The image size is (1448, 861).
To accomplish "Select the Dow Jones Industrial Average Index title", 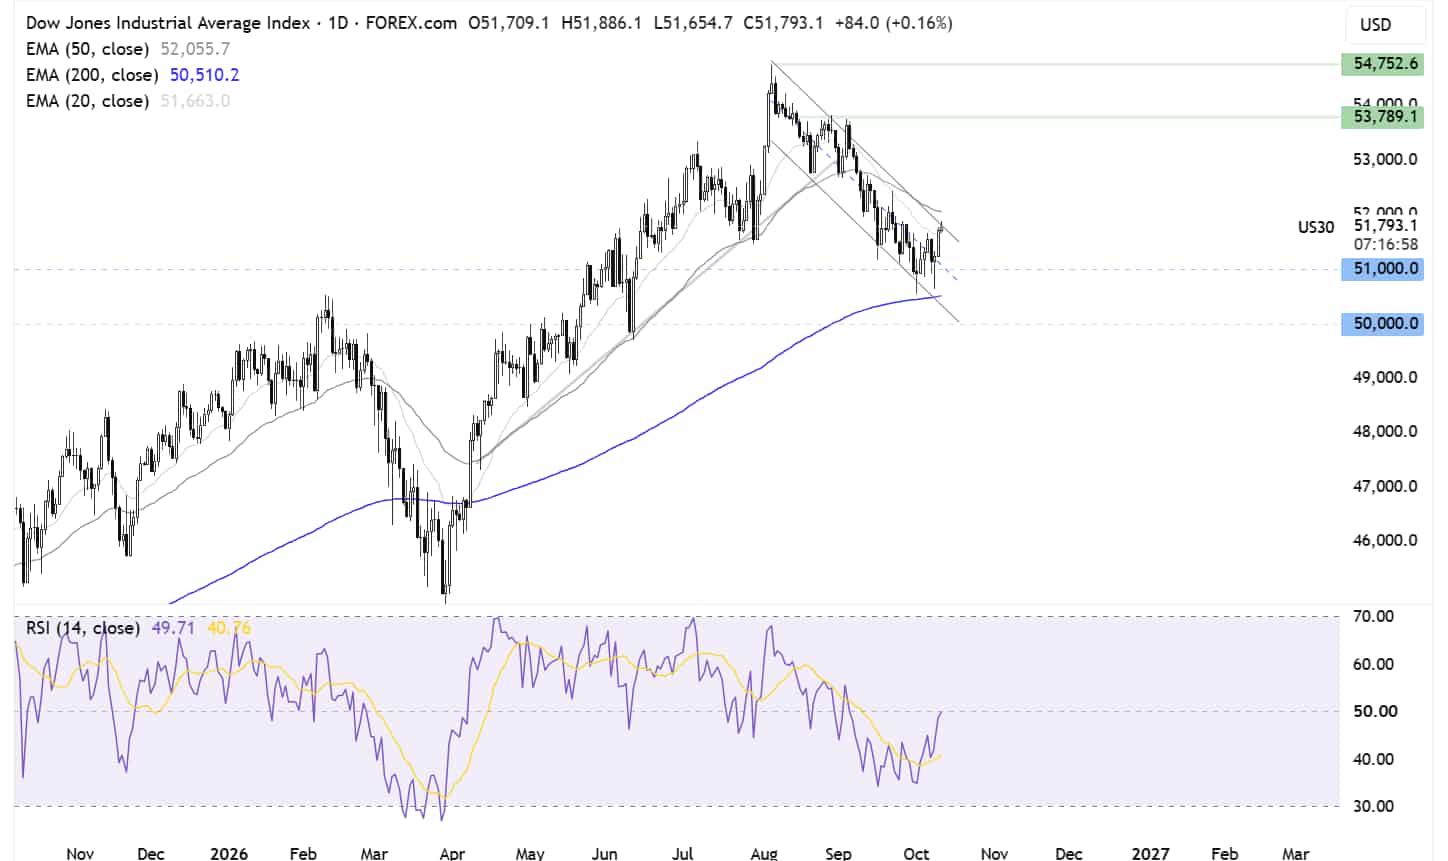I will pos(168,22).
